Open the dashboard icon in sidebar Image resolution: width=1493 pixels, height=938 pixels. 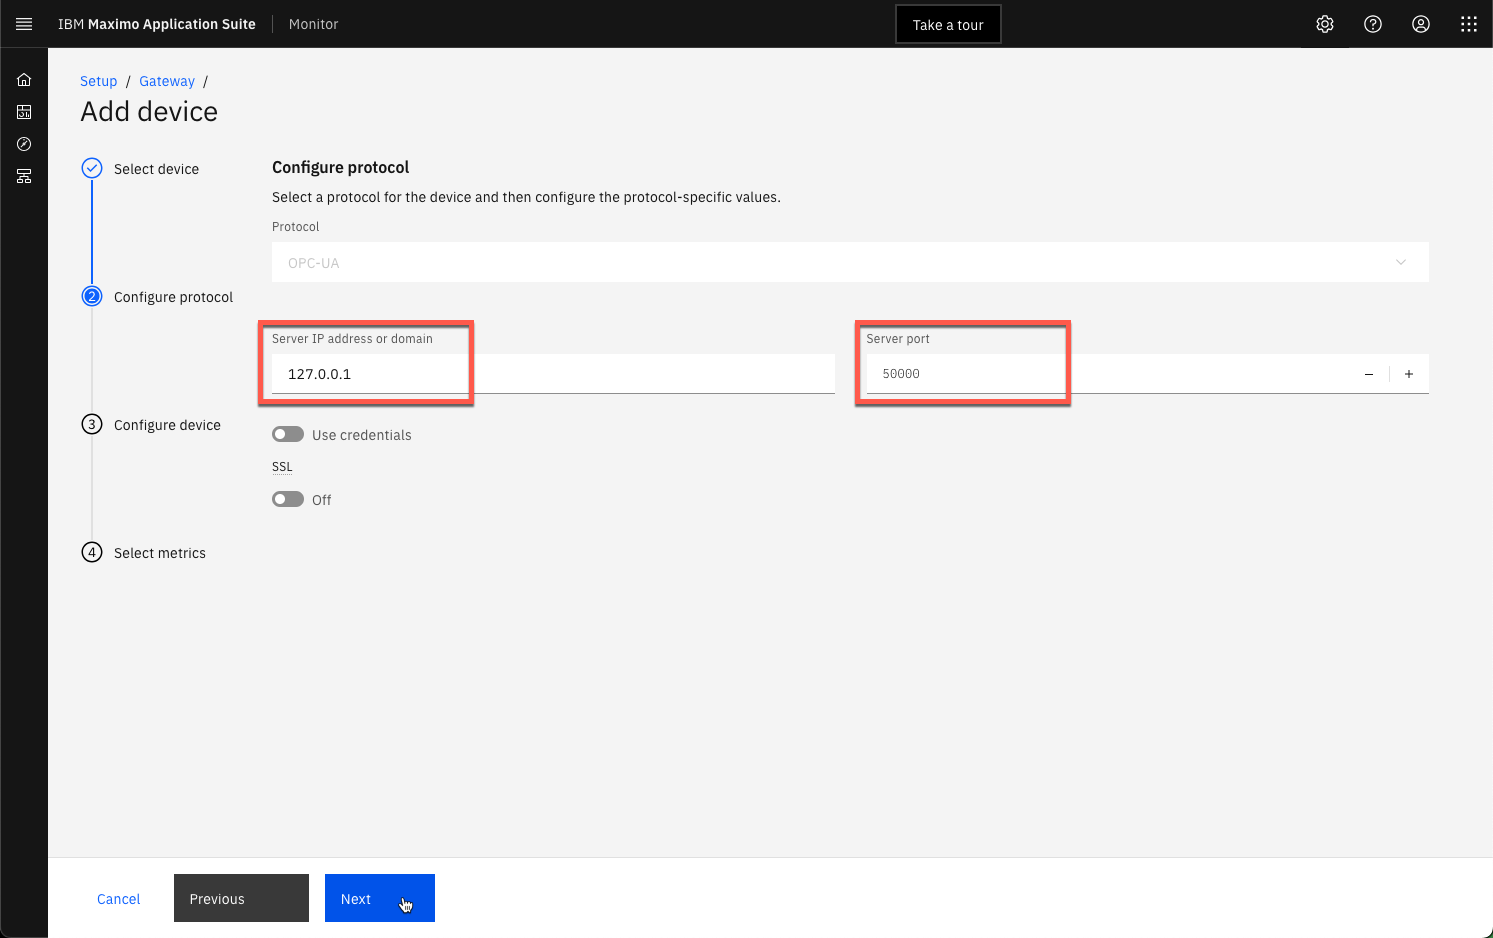coord(24,112)
